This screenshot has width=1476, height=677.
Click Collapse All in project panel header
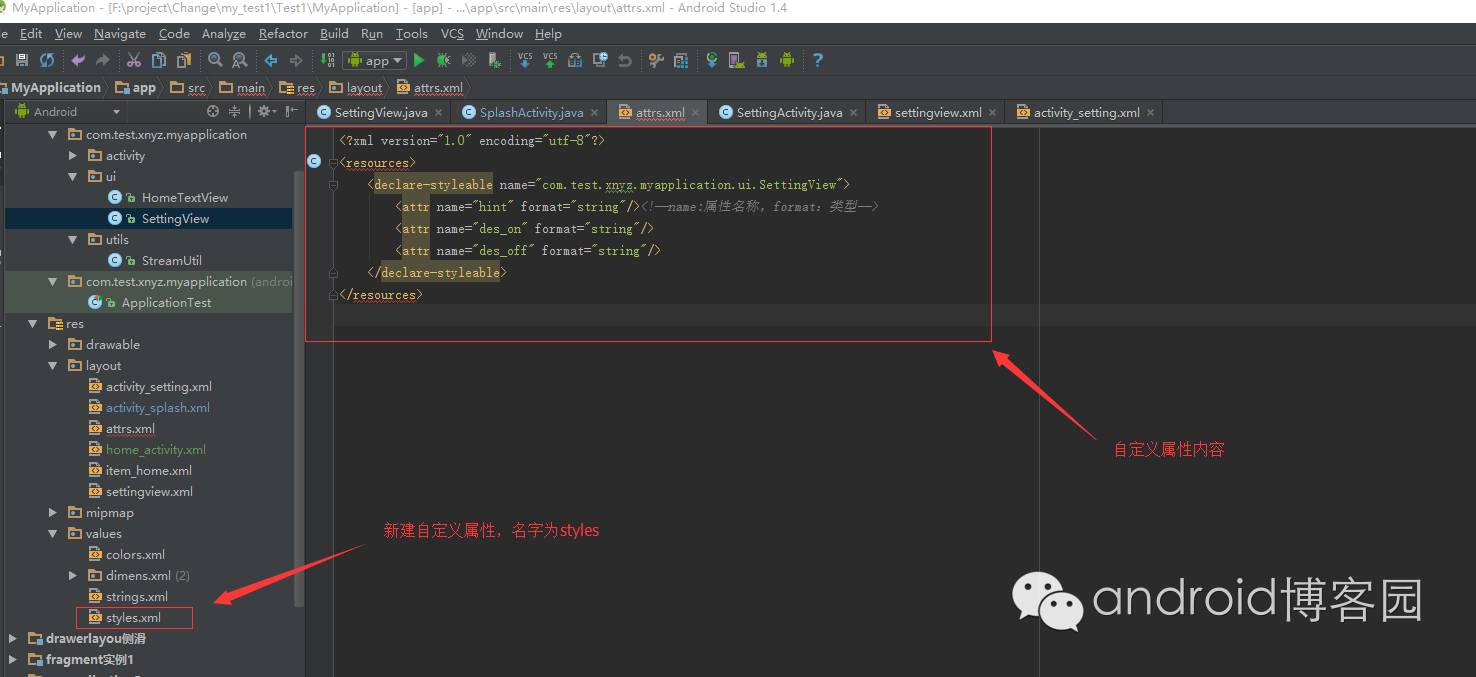(x=235, y=112)
